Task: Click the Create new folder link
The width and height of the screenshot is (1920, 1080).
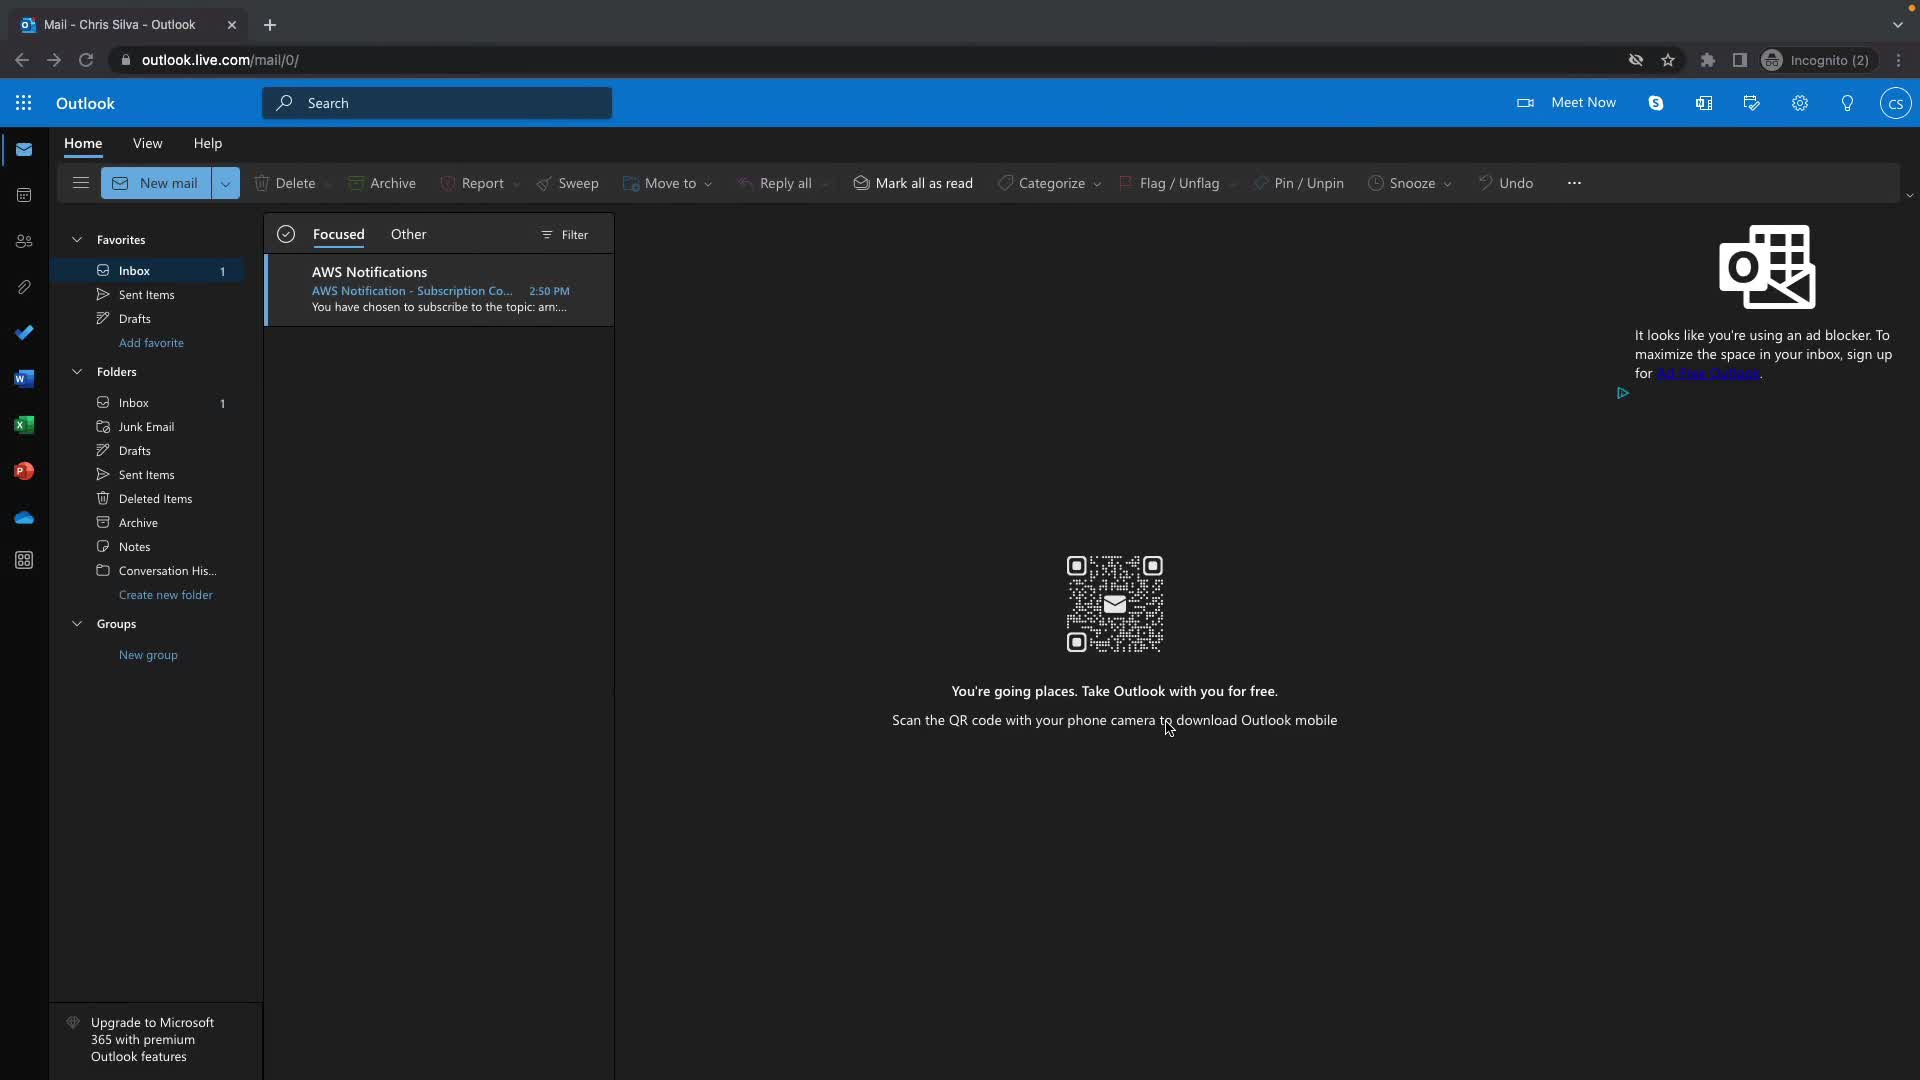Action: pyautogui.click(x=166, y=595)
